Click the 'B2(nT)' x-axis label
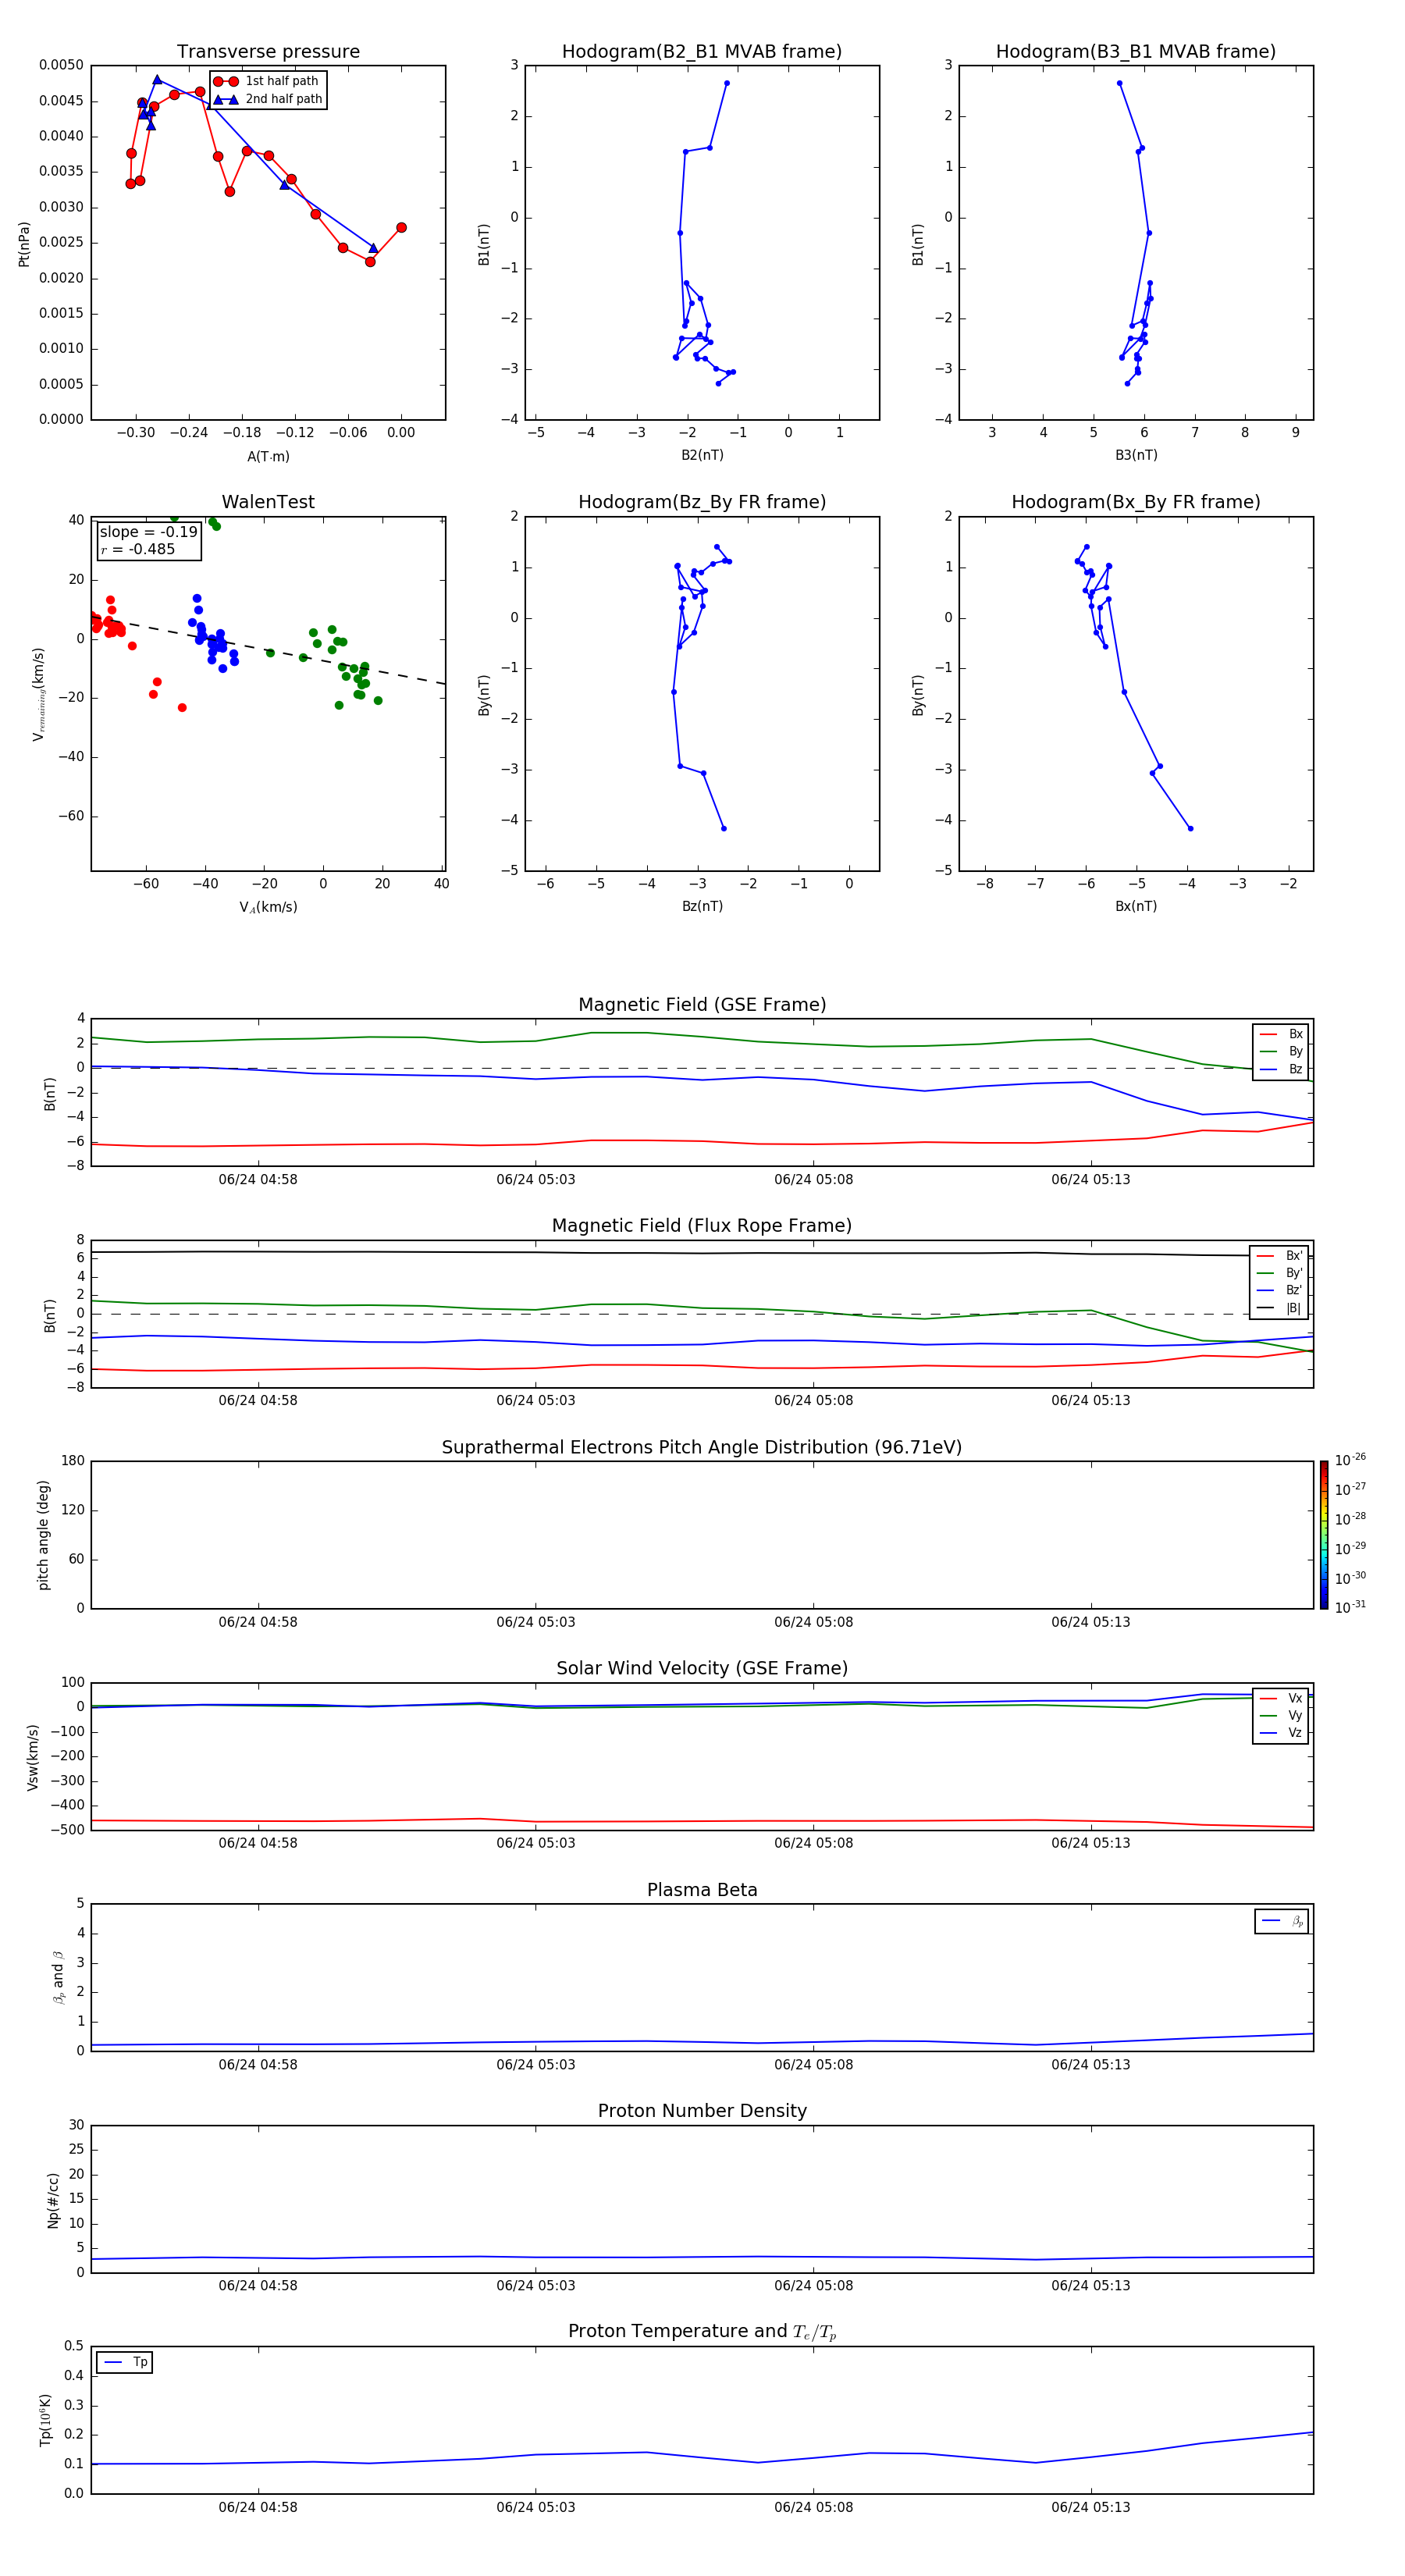This screenshot has height=2576, width=1405. (x=702, y=455)
